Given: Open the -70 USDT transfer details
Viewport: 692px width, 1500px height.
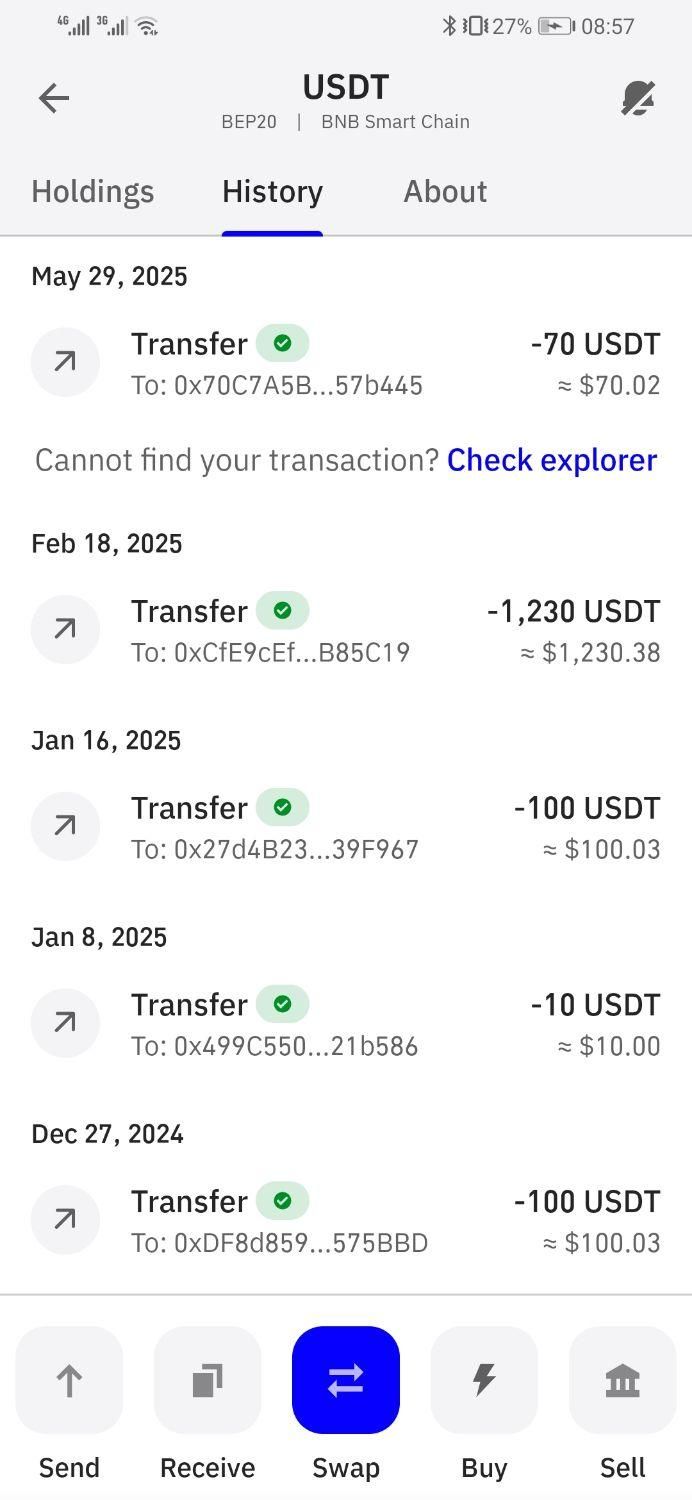Looking at the screenshot, I should (346, 363).
